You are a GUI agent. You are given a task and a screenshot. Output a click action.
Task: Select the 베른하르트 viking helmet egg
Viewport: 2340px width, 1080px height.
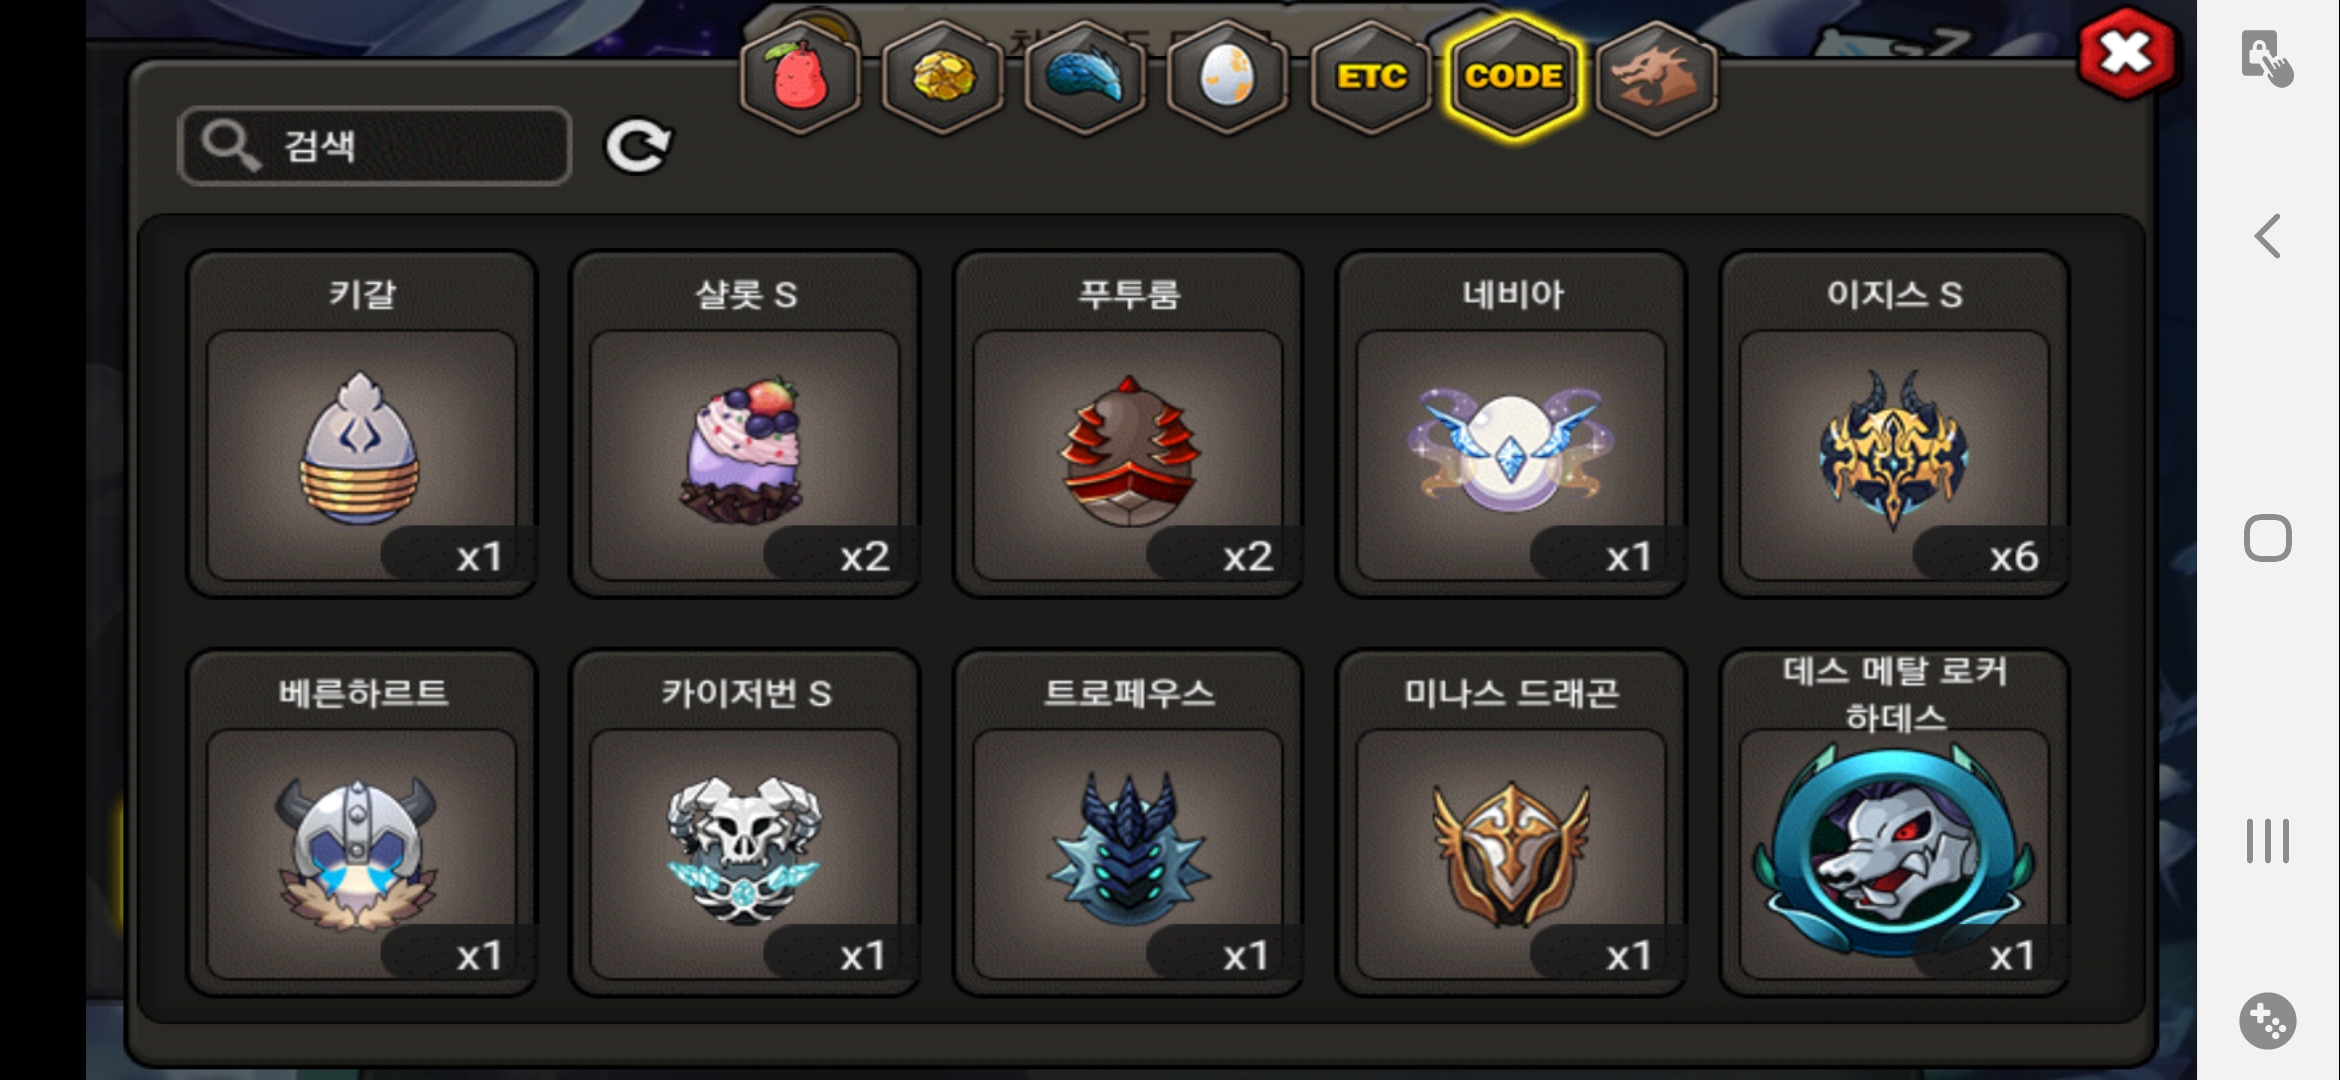pos(362,823)
